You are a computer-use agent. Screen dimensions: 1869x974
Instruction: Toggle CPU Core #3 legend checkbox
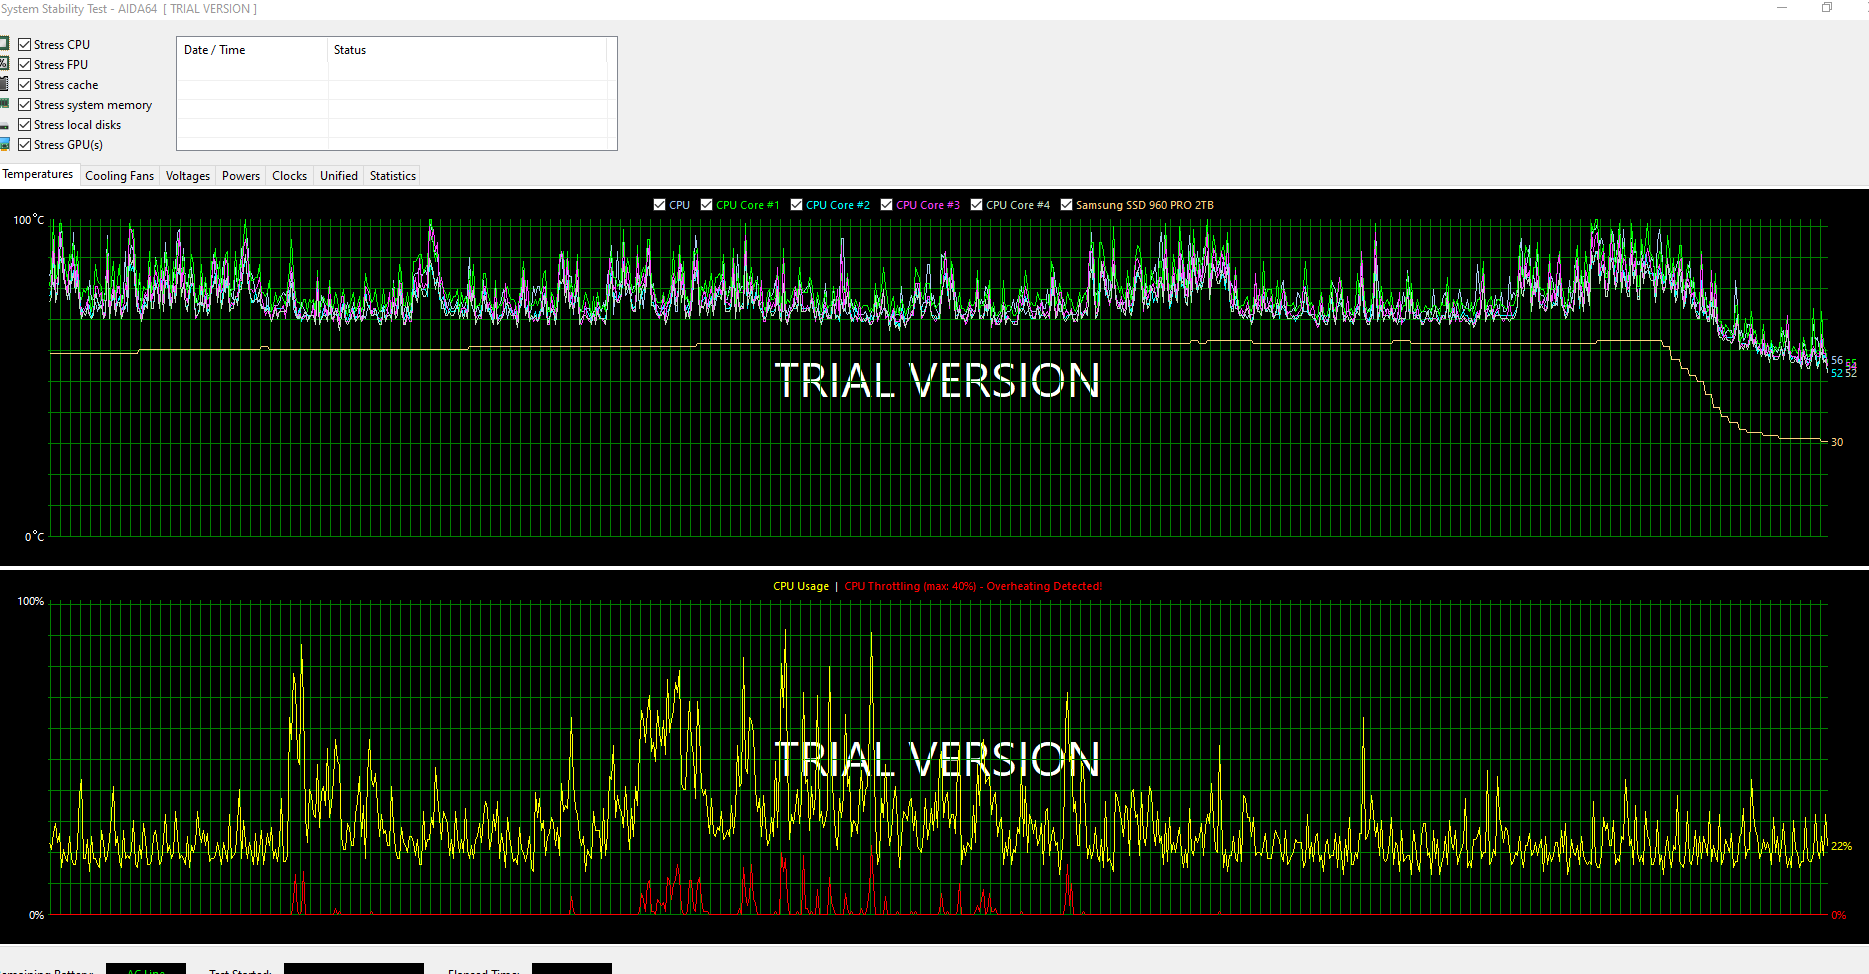(886, 205)
